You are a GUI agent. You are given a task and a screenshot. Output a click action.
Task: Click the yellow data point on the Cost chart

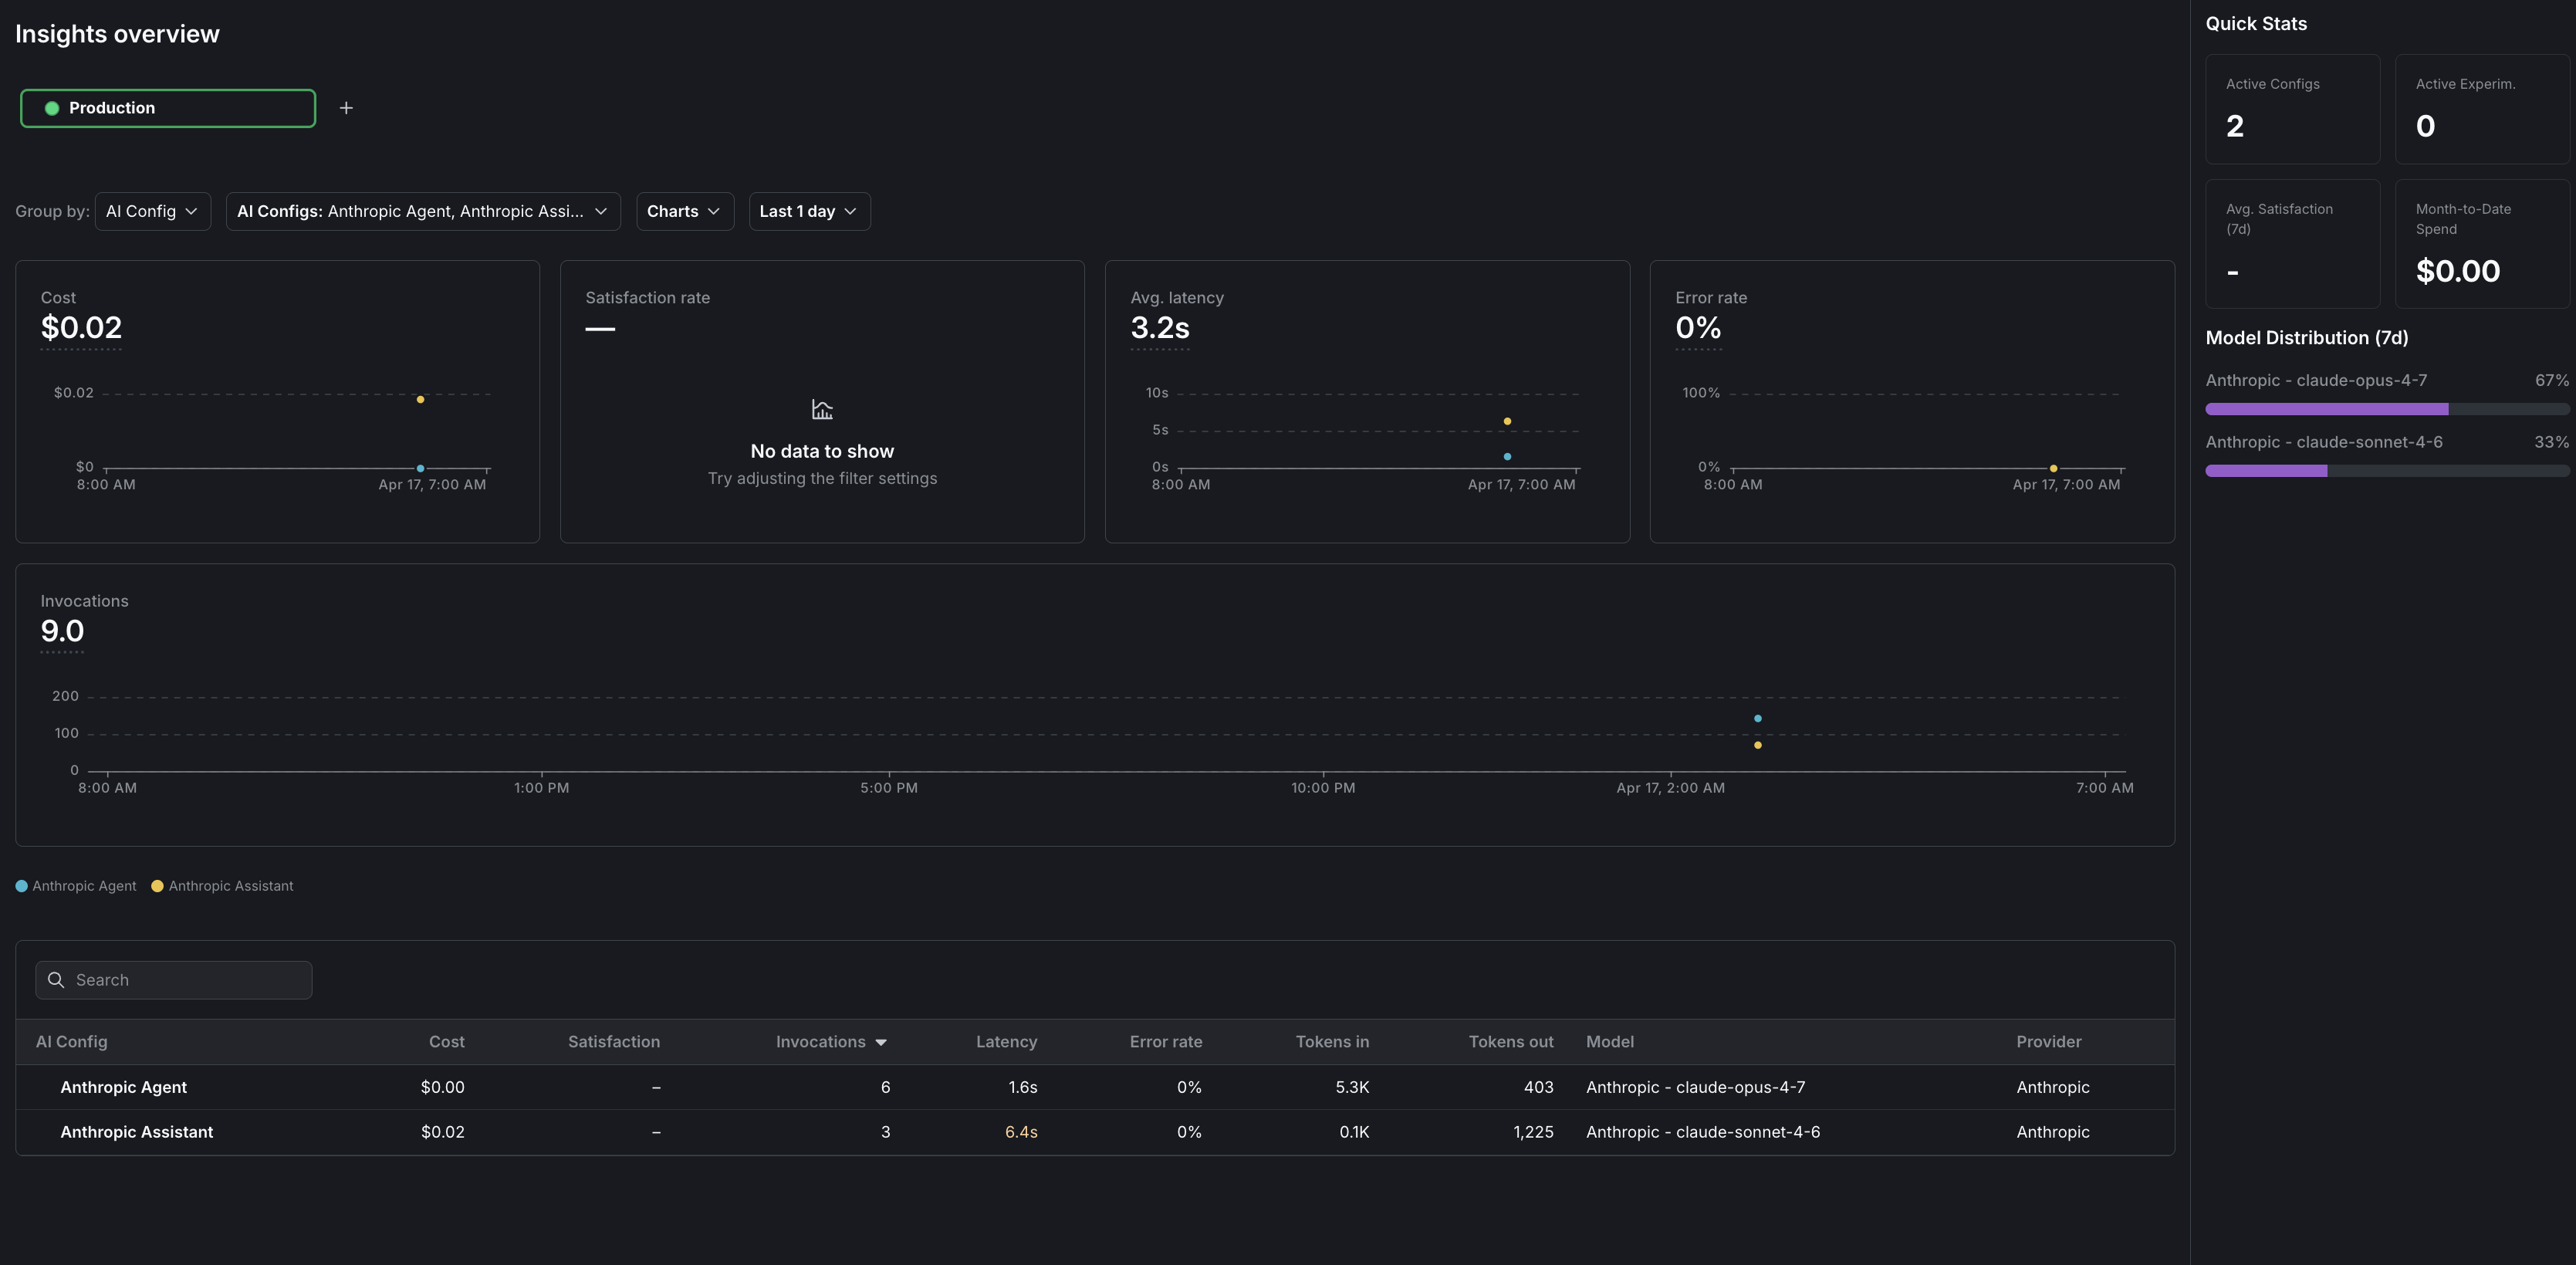[420, 398]
